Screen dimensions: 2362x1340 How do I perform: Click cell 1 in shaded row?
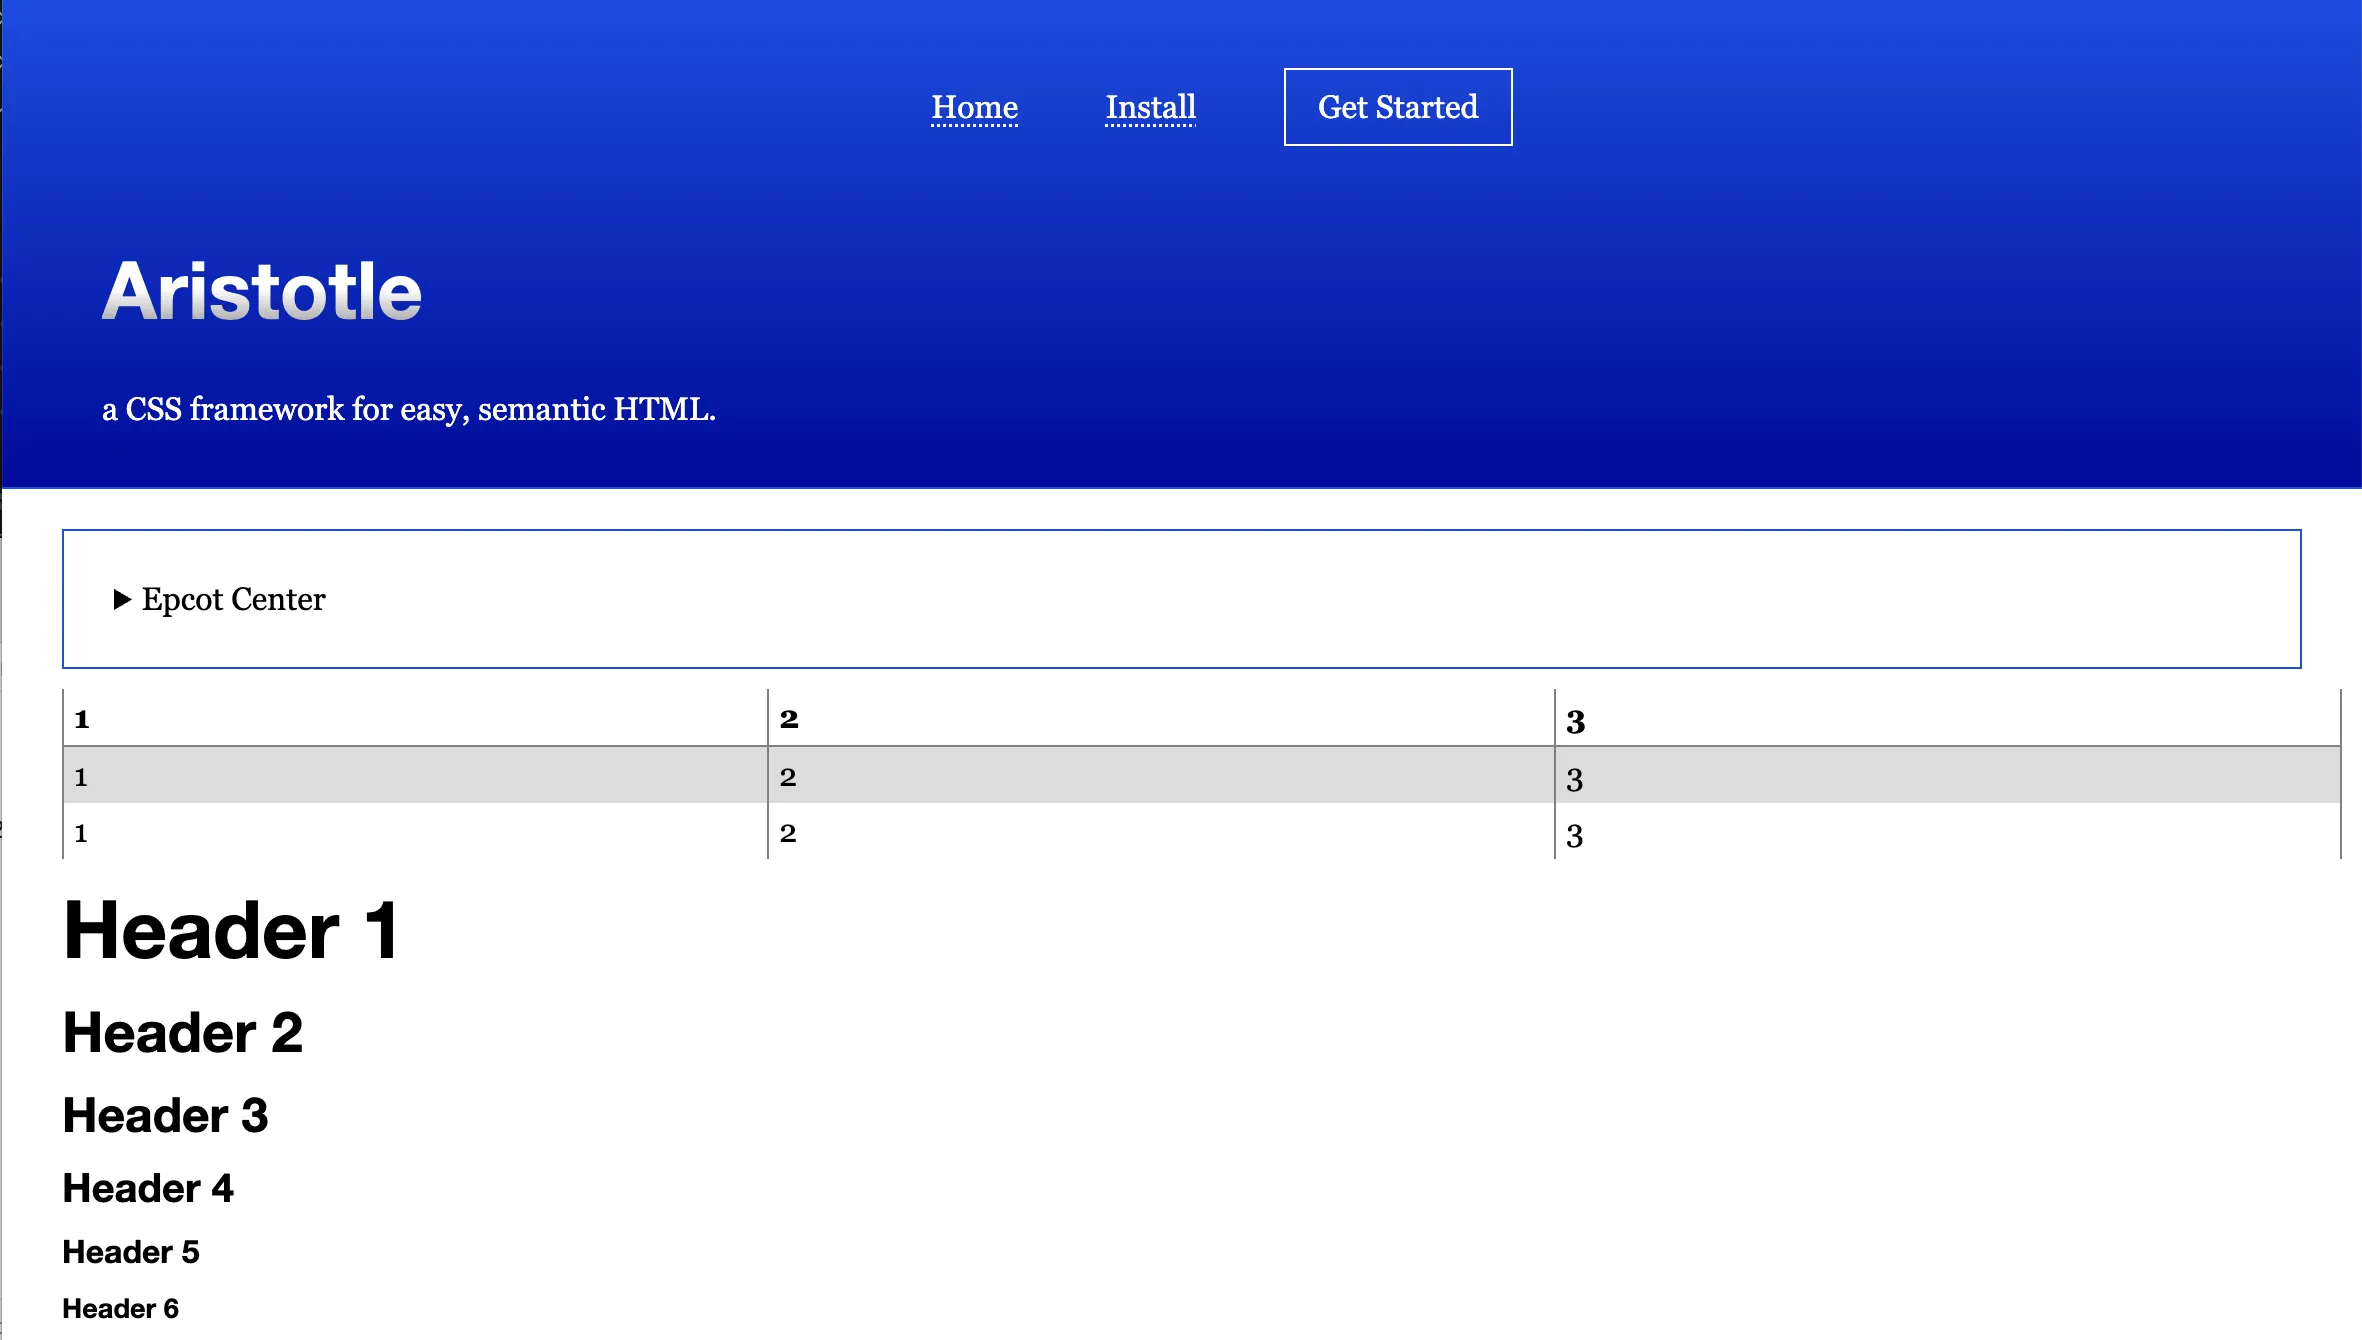[81, 777]
